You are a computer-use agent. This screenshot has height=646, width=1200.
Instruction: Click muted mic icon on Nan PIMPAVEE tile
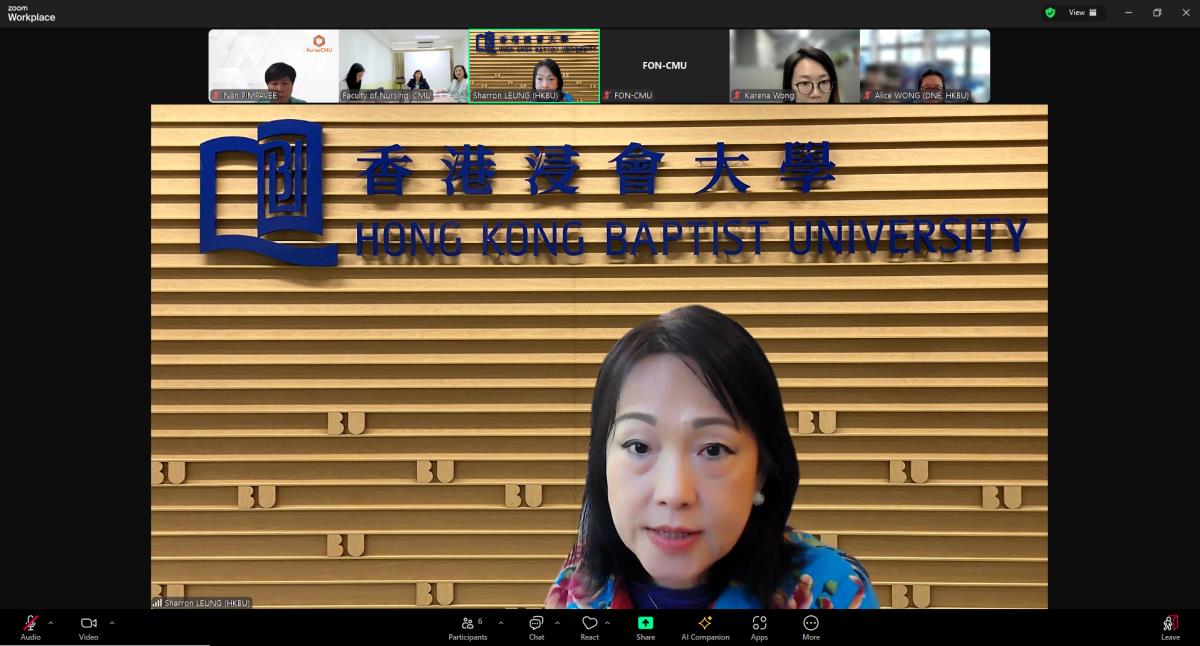217,96
